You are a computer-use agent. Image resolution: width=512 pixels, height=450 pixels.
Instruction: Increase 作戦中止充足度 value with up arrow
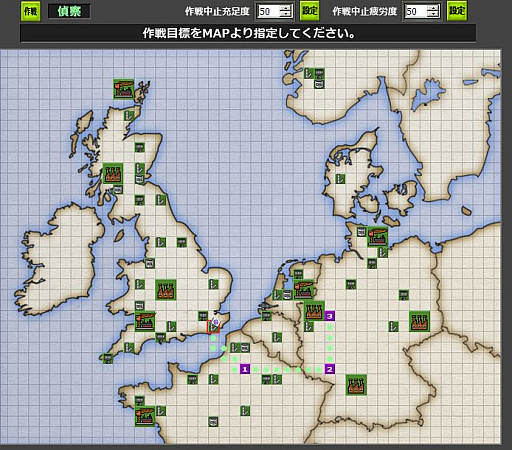pos(285,8)
